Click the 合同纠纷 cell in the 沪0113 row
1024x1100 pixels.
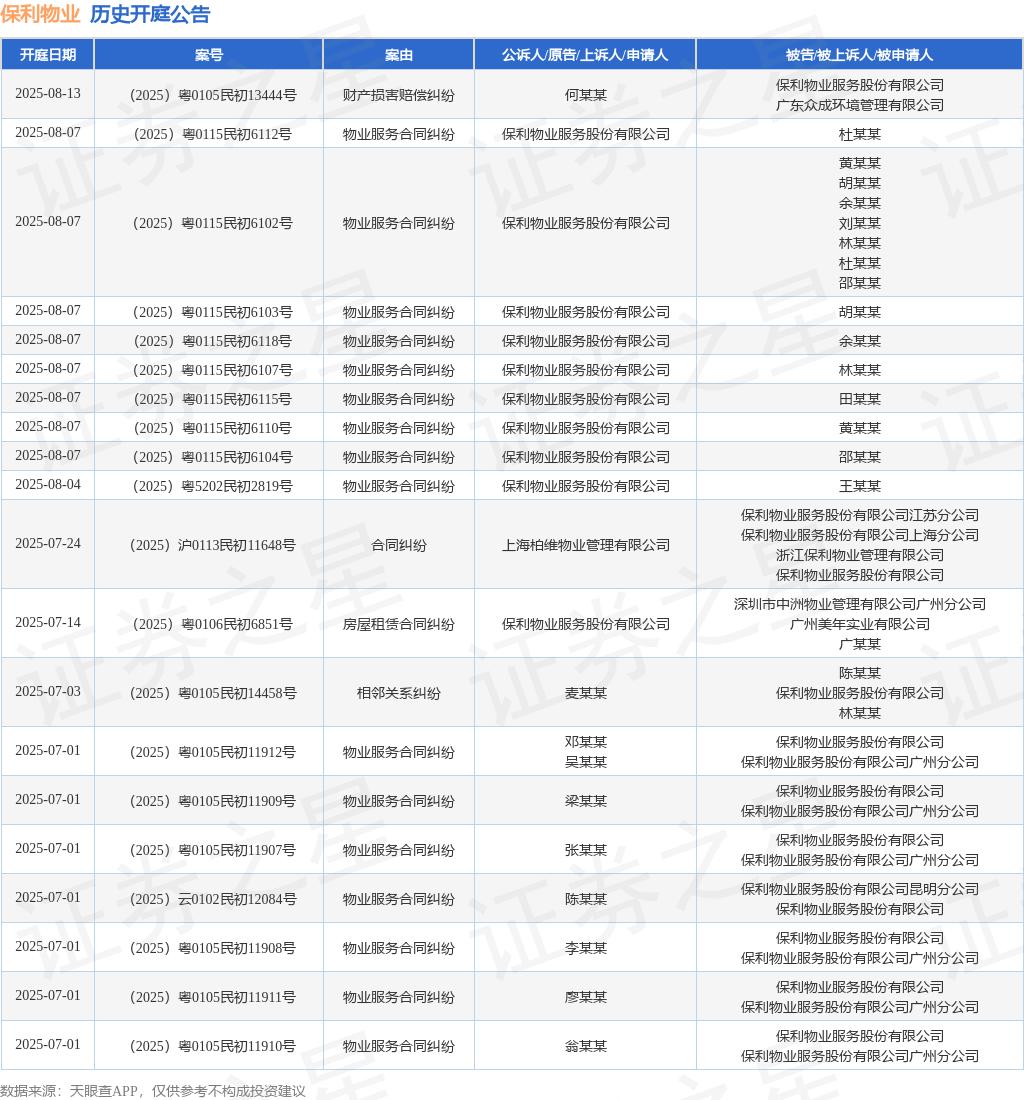pos(398,545)
